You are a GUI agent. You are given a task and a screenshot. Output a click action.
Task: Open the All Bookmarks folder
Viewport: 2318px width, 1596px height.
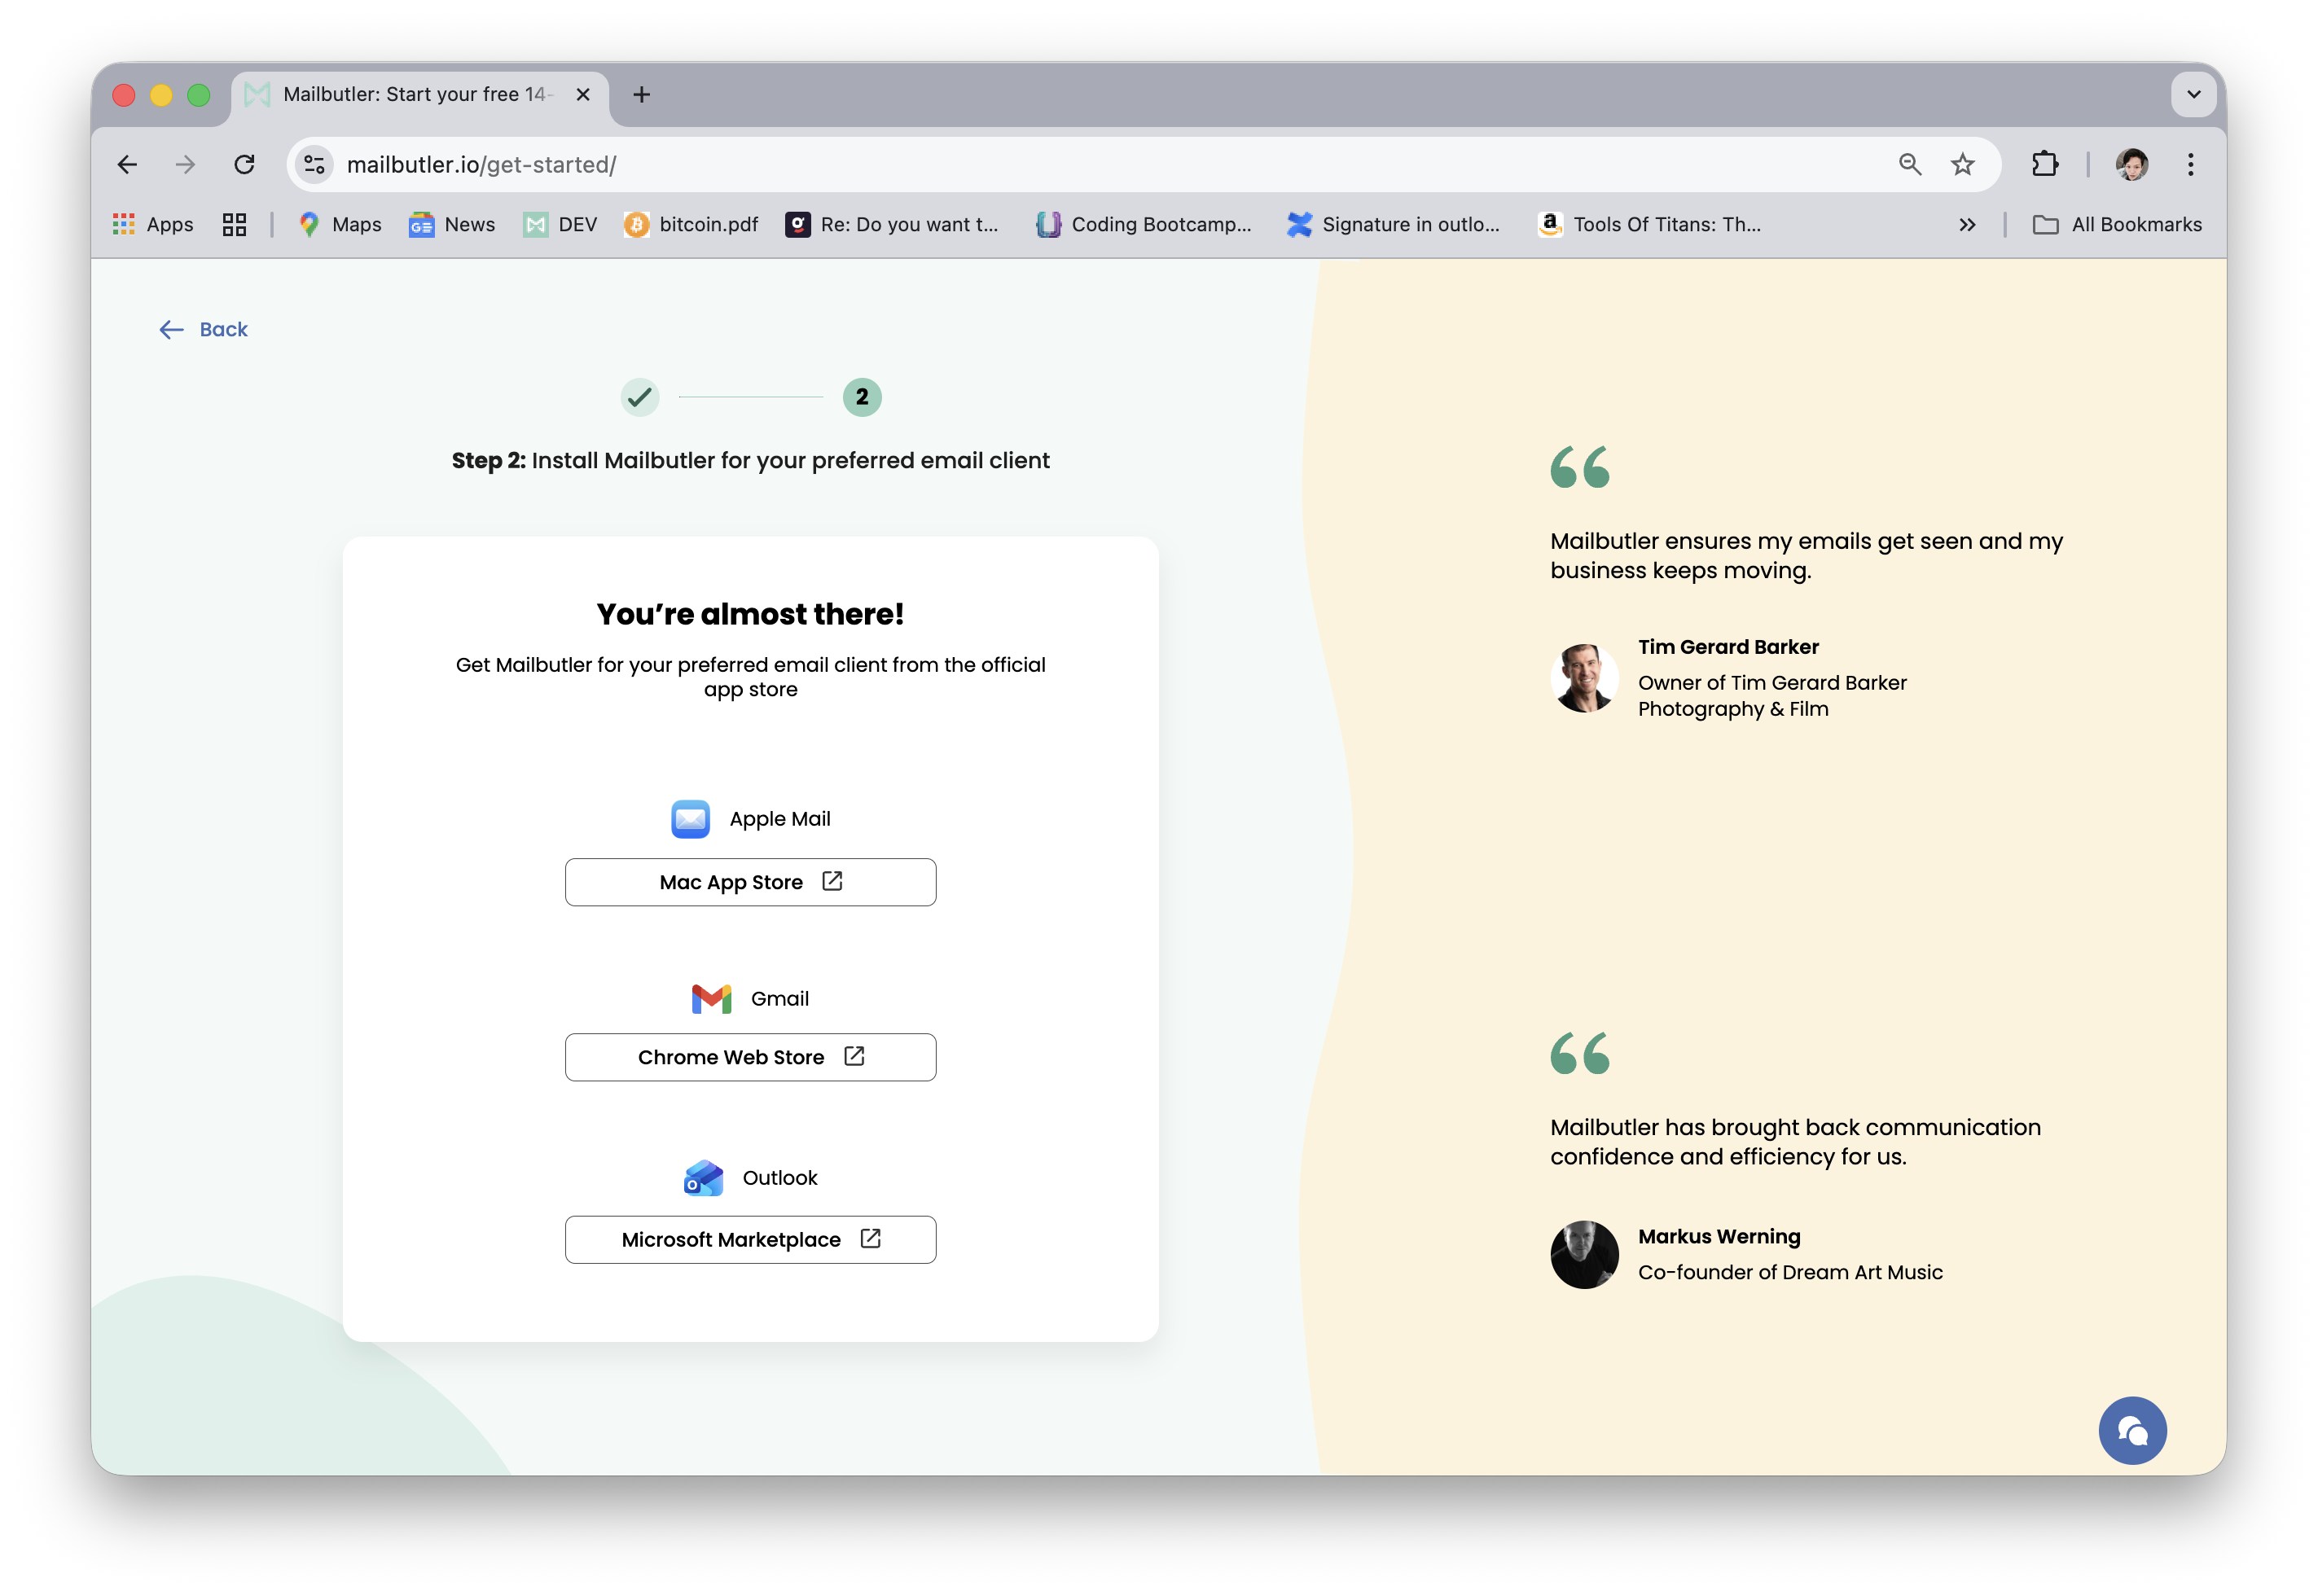(2117, 224)
